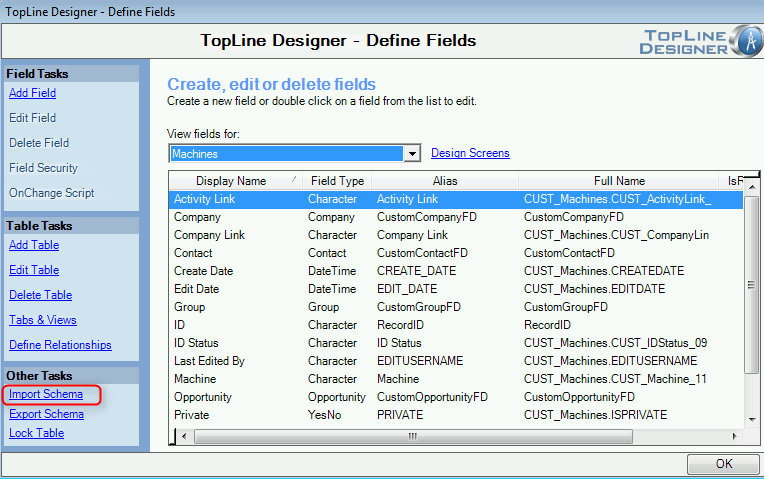Open Define Relationships link
The height and width of the screenshot is (479, 764).
[x=60, y=345]
